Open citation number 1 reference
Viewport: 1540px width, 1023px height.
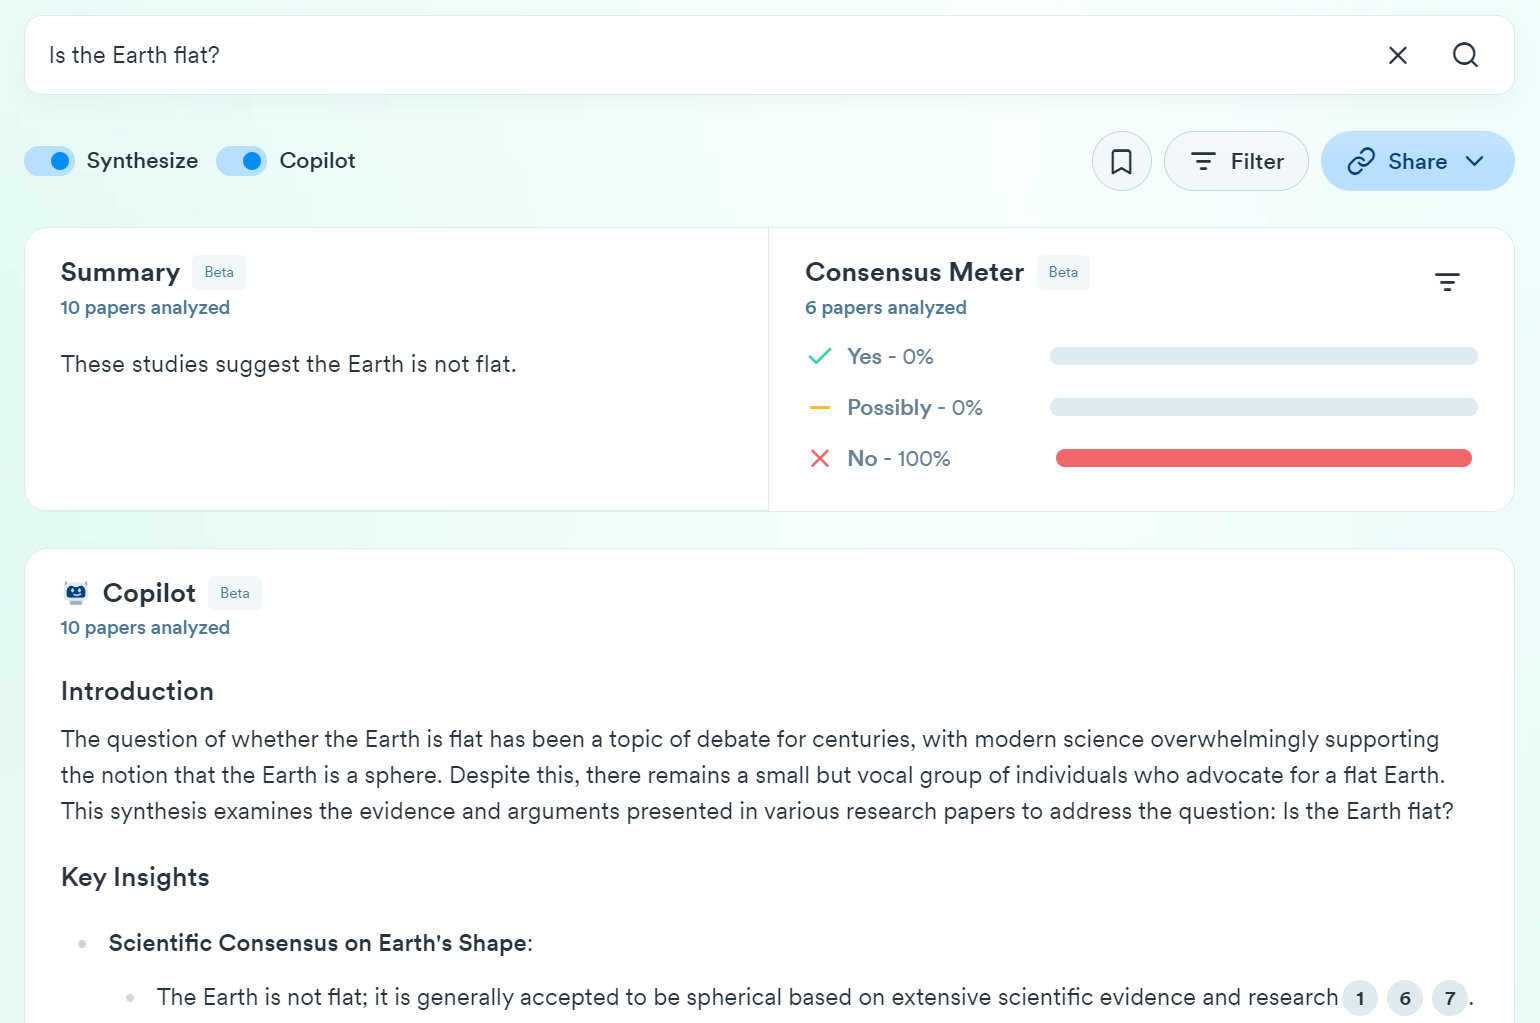point(1359,998)
